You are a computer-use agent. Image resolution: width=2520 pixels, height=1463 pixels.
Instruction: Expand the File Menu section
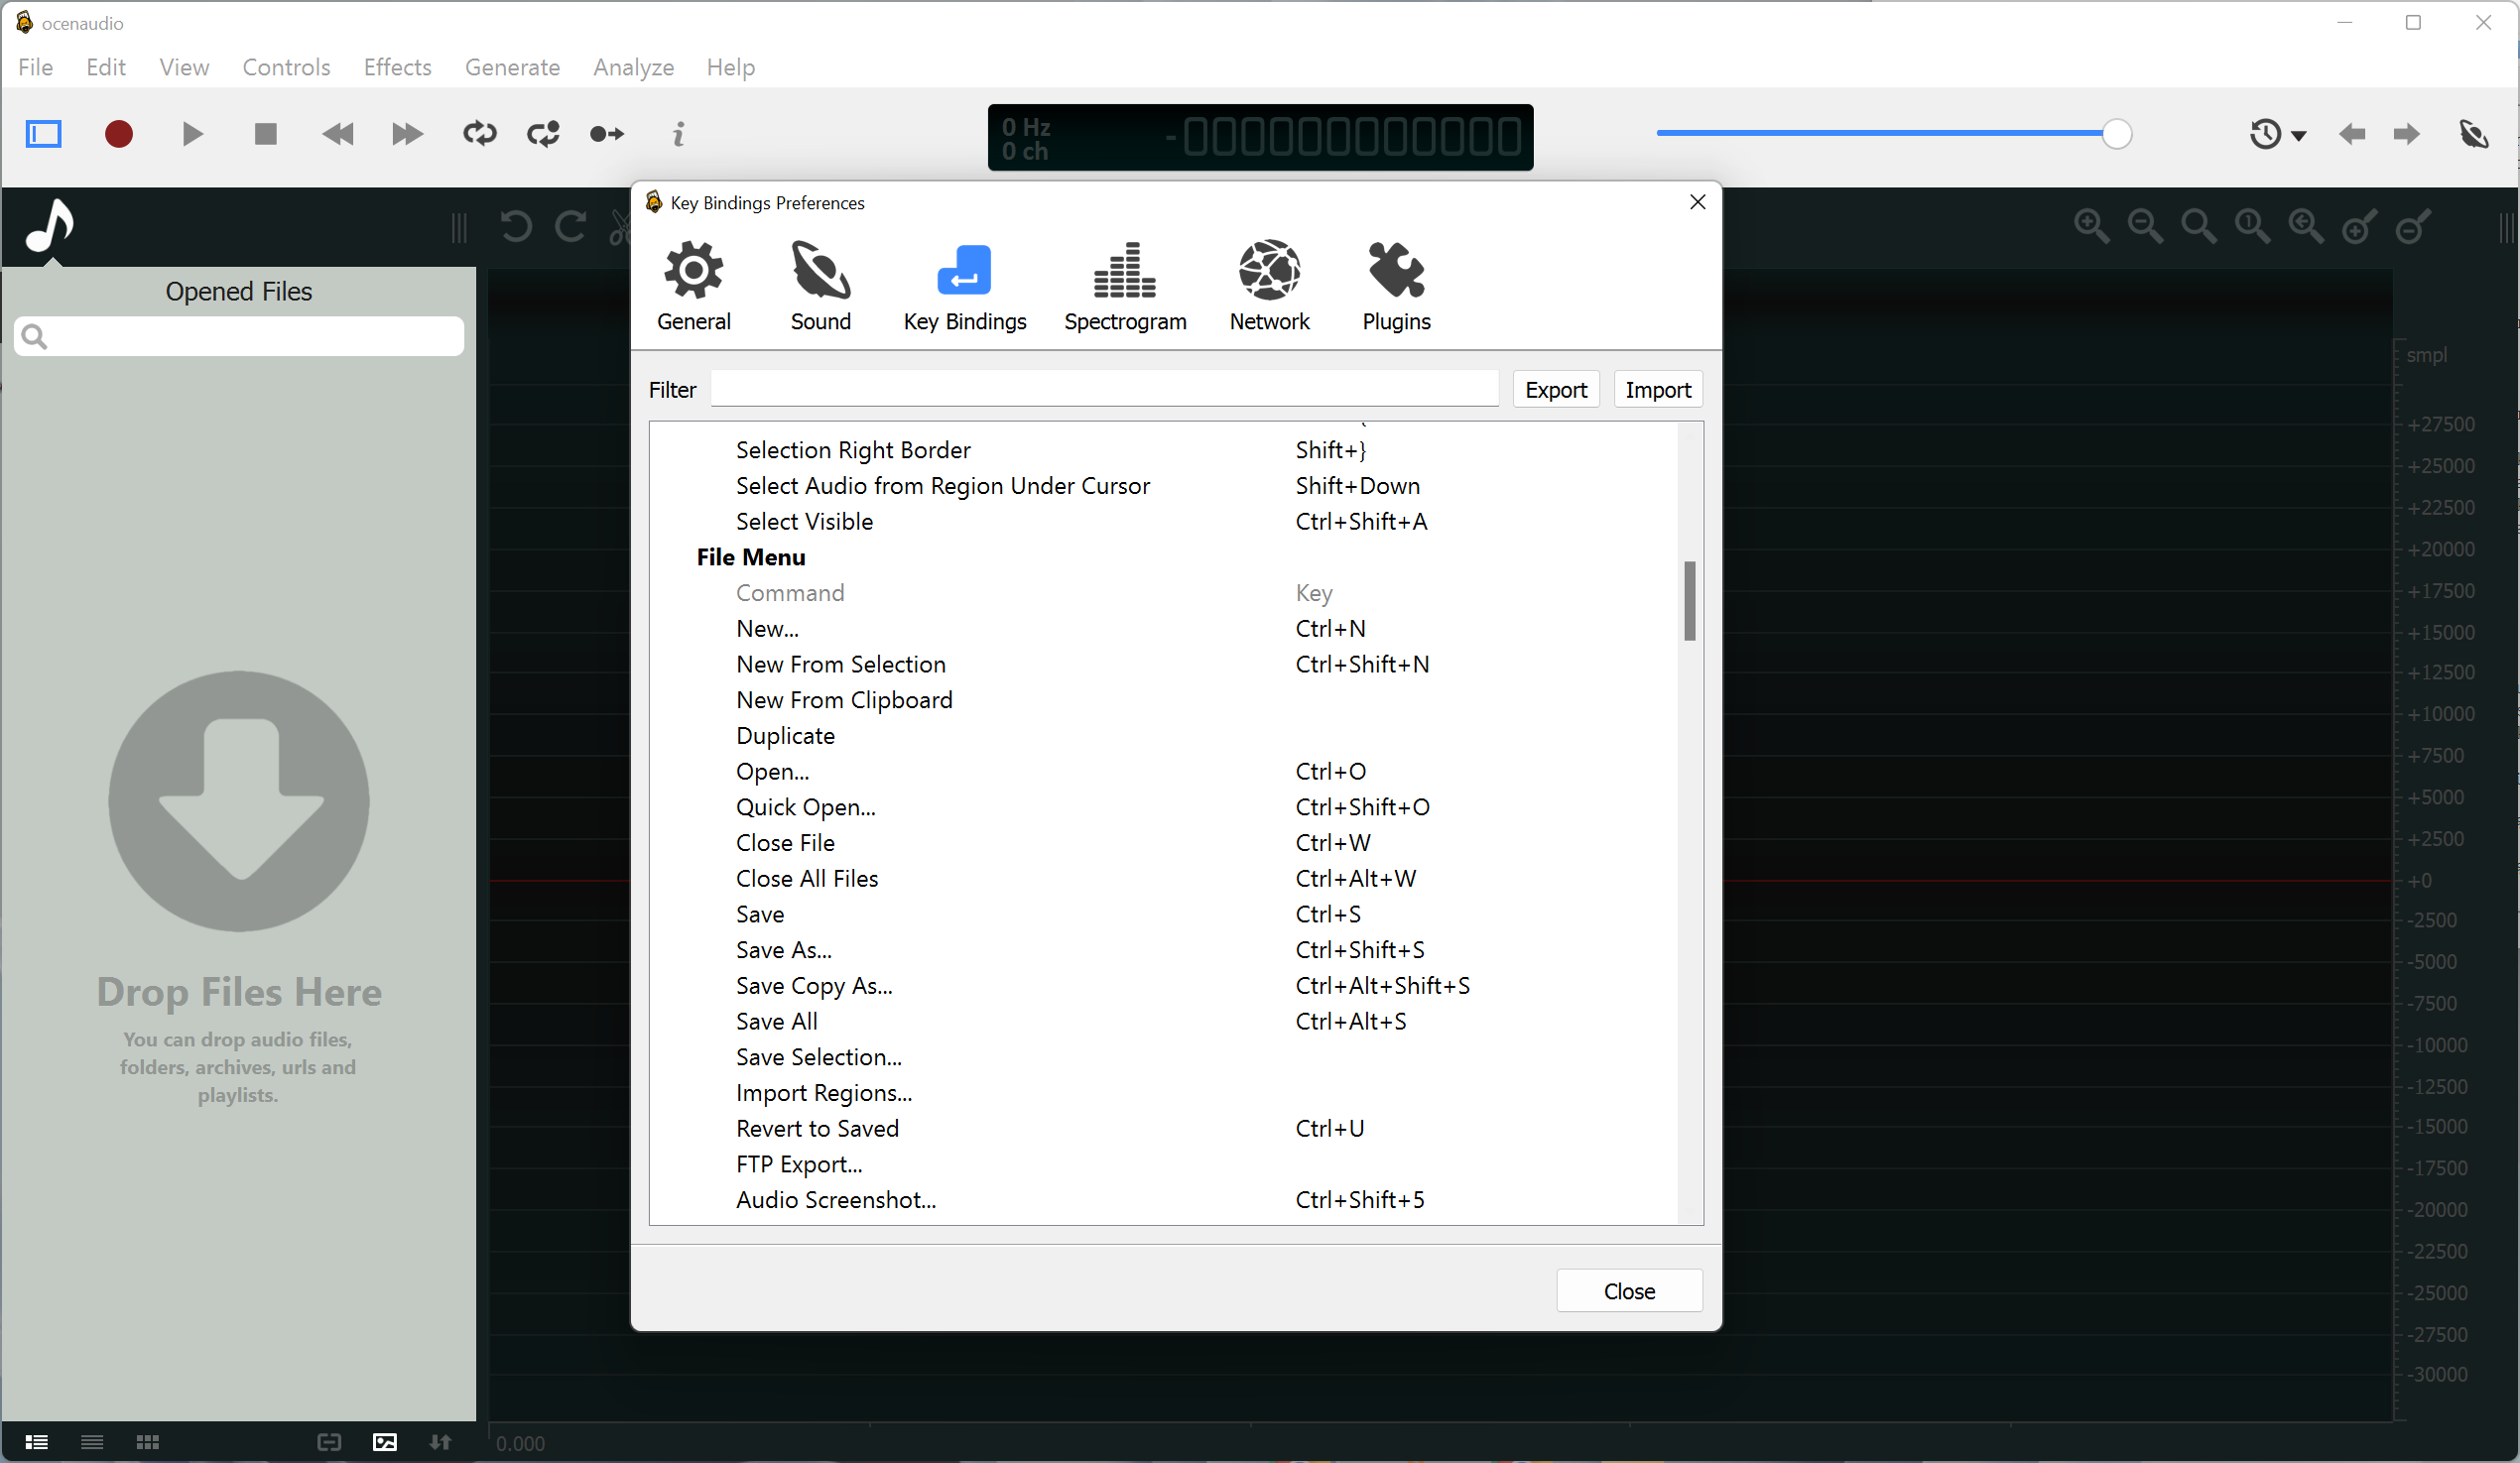tap(749, 557)
